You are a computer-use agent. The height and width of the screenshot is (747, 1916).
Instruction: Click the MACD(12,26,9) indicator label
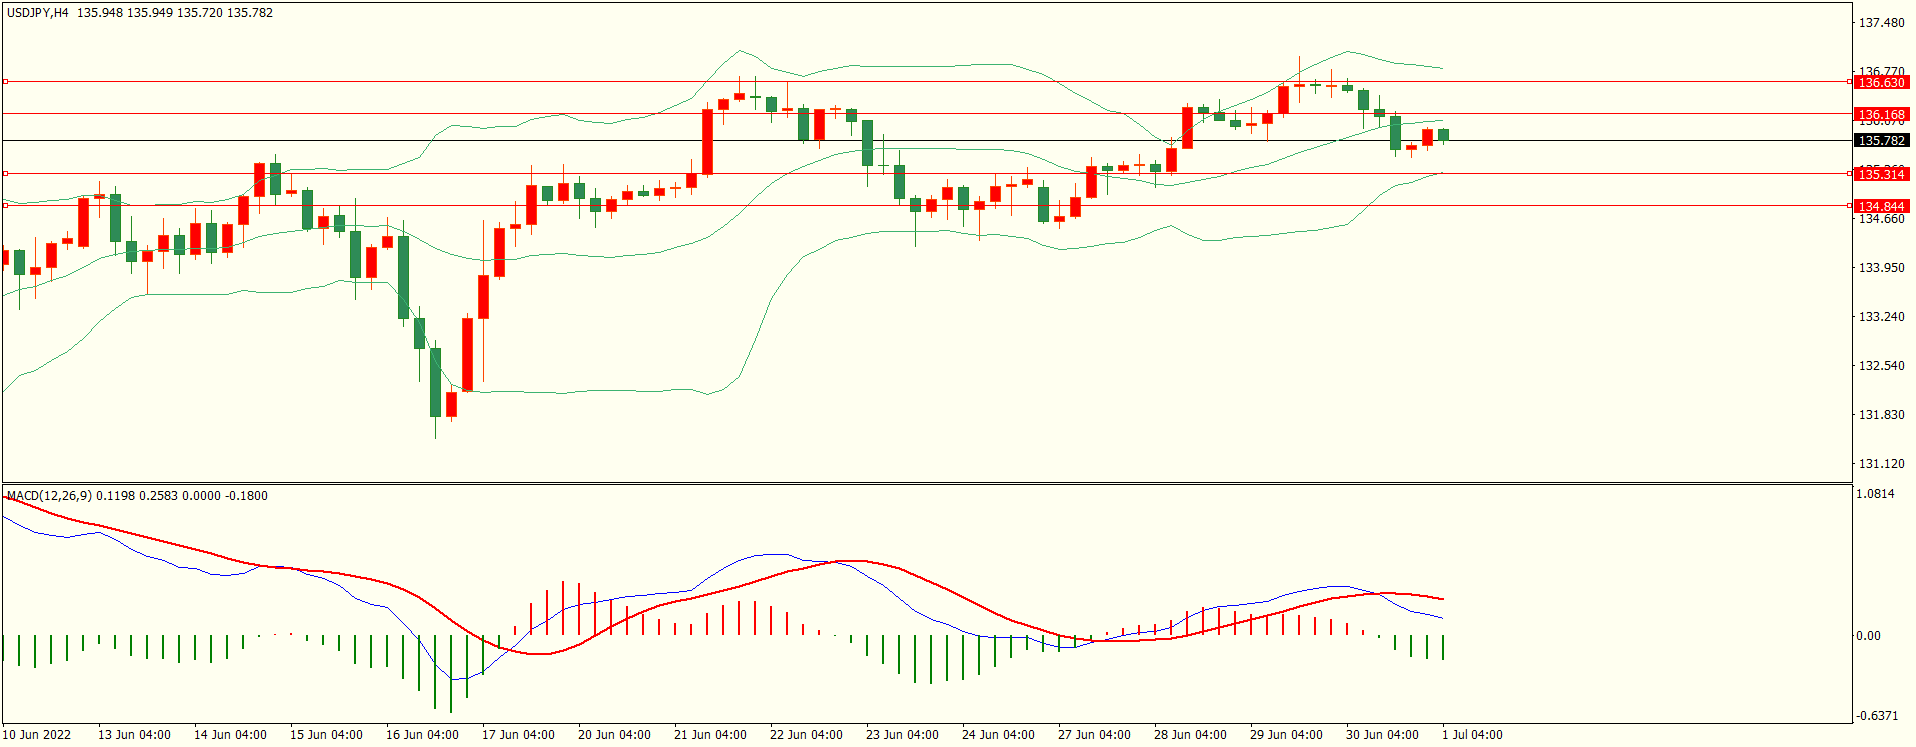point(49,496)
